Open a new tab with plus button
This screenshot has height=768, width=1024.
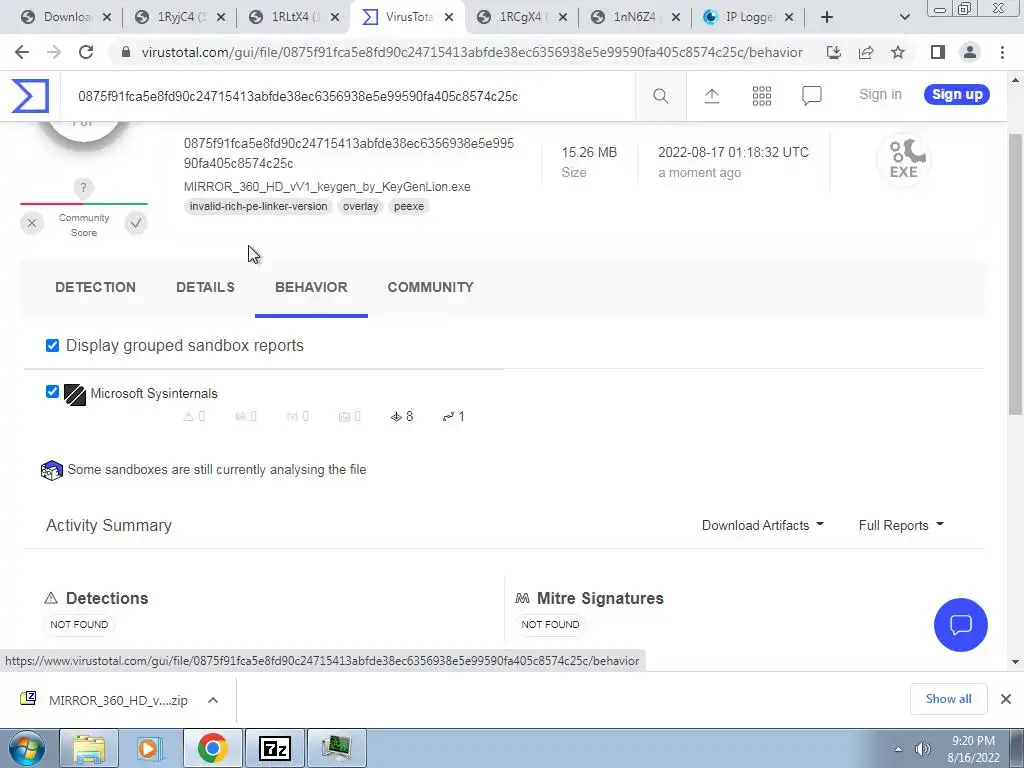pyautogui.click(x=827, y=17)
